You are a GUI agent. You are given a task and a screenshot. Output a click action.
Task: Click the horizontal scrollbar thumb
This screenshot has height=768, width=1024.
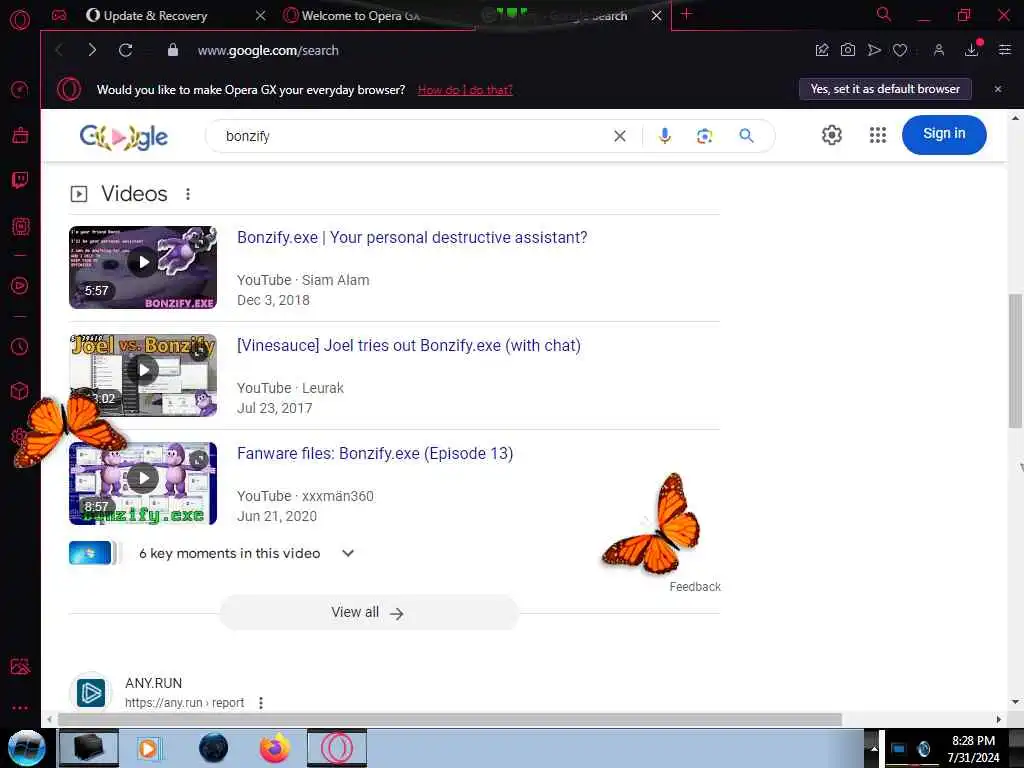[x=450, y=720]
